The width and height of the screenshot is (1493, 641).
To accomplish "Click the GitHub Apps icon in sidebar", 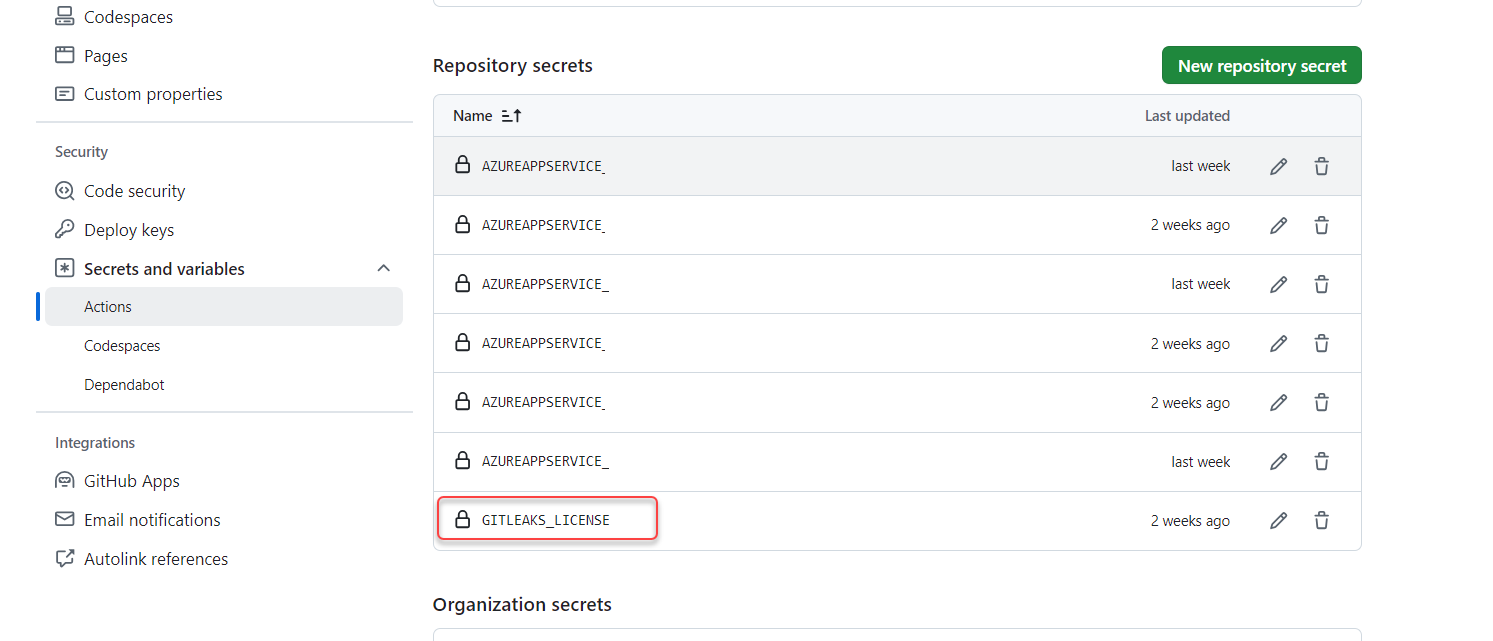I will 65,481.
